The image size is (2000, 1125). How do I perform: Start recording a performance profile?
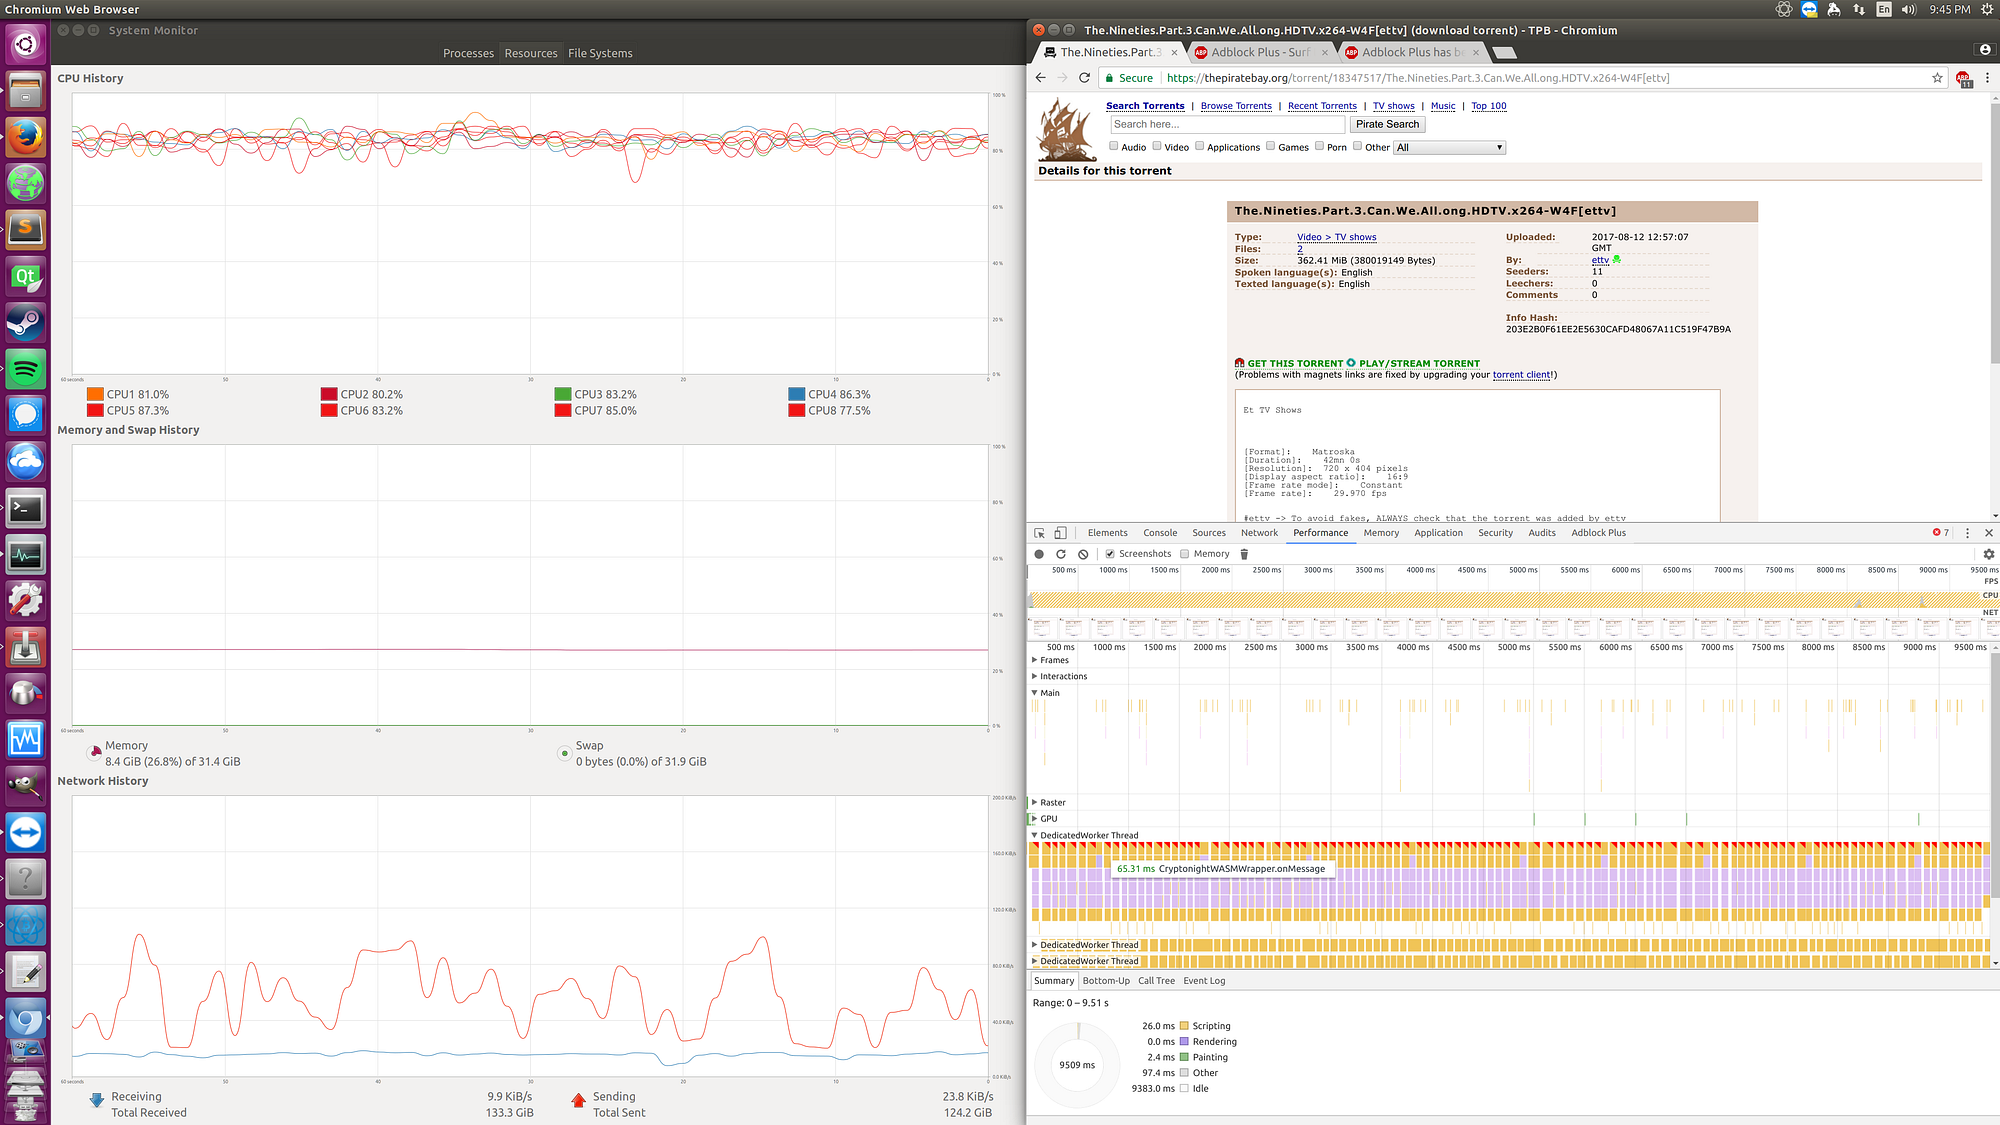[x=1039, y=554]
